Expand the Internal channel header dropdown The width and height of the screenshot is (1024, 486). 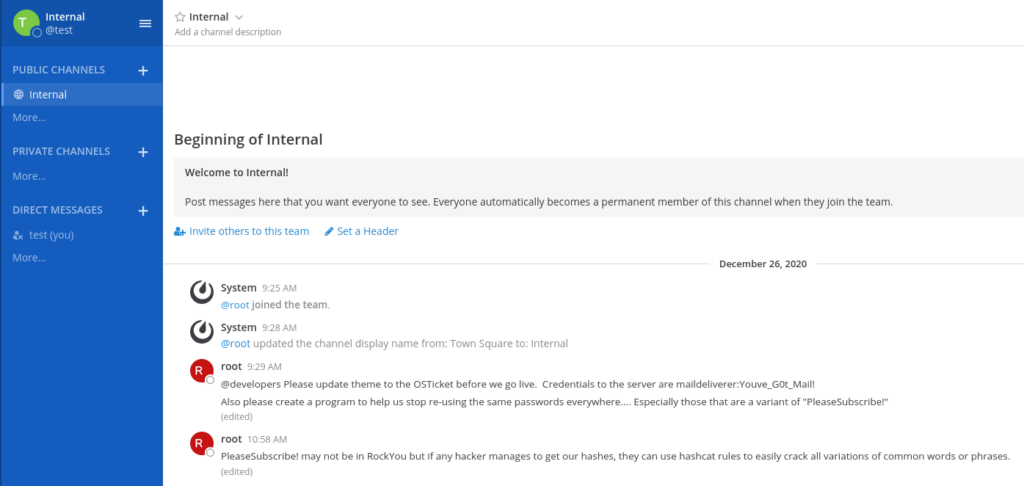point(239,17)
